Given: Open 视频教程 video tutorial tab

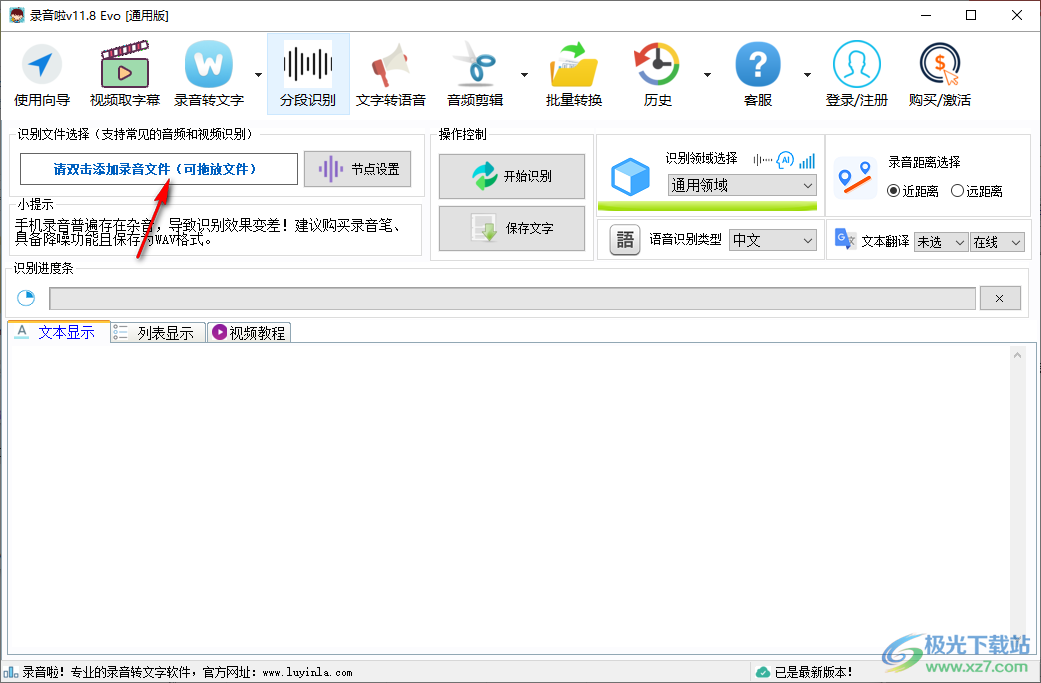Looking at the screenshot, I should pyautogui.click(x=249, y=333).
